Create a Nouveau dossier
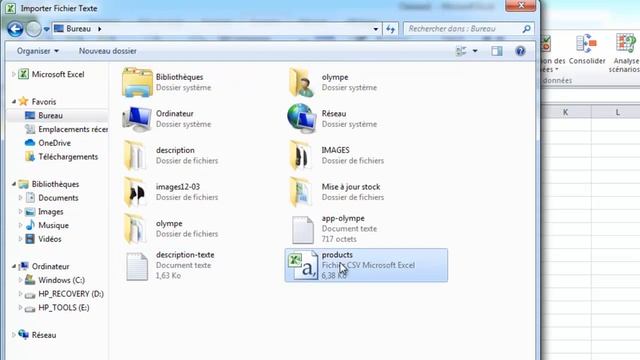This screenshot has height=360, width=640. pyautogui.click(x=108, y=51)
